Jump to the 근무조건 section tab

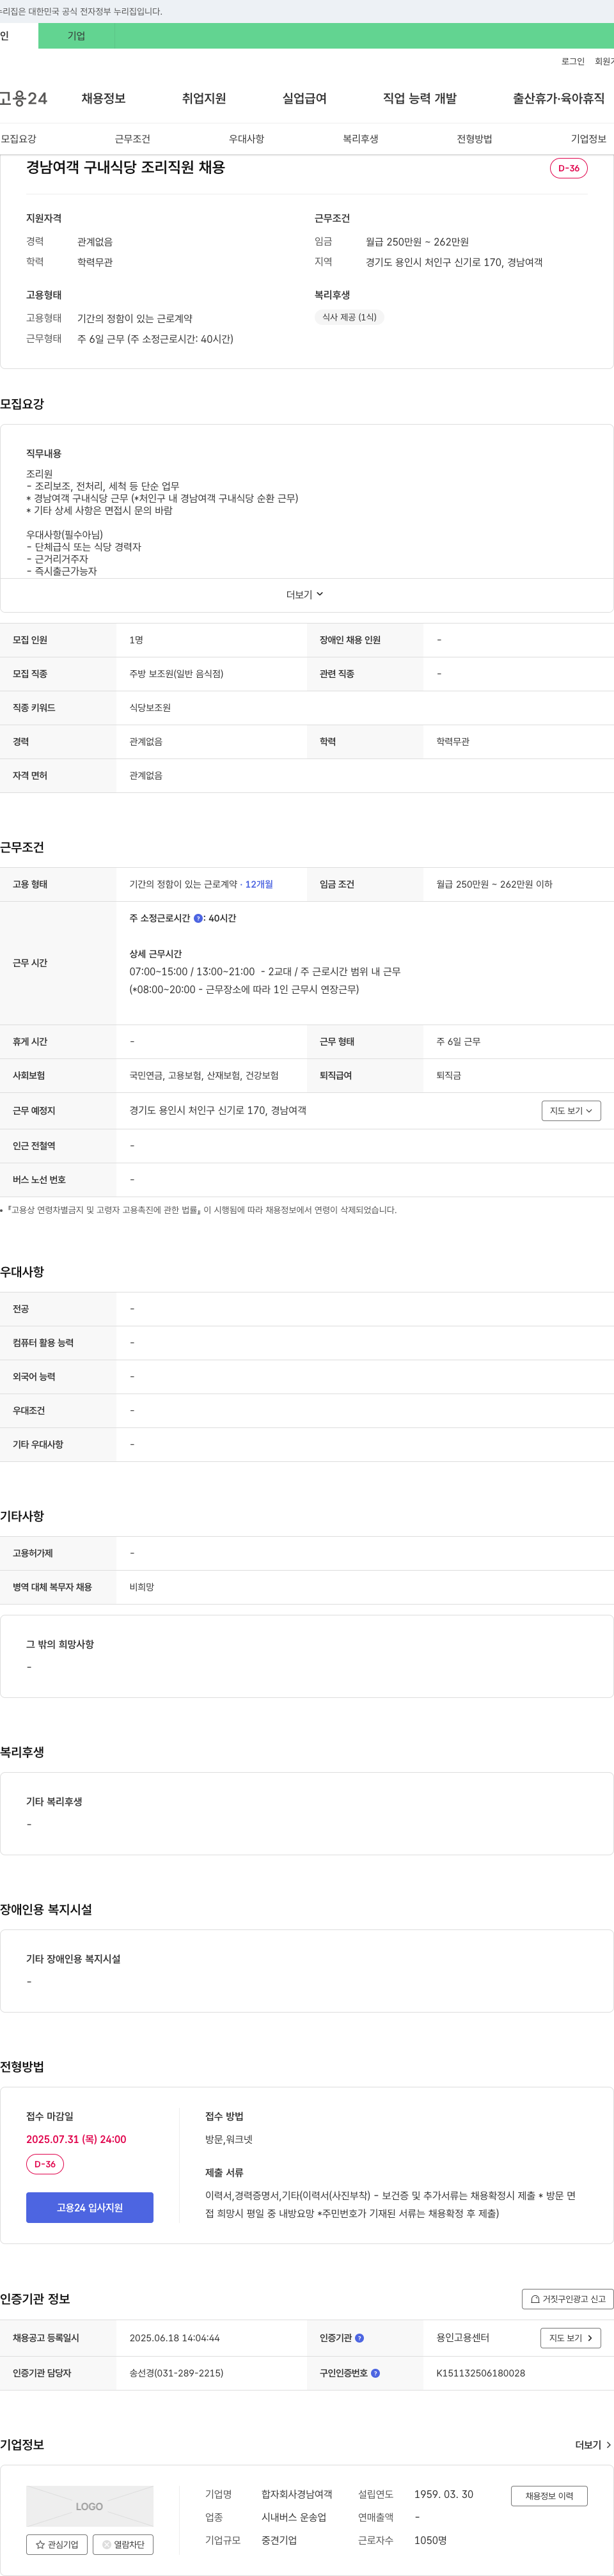click(132, 139)
